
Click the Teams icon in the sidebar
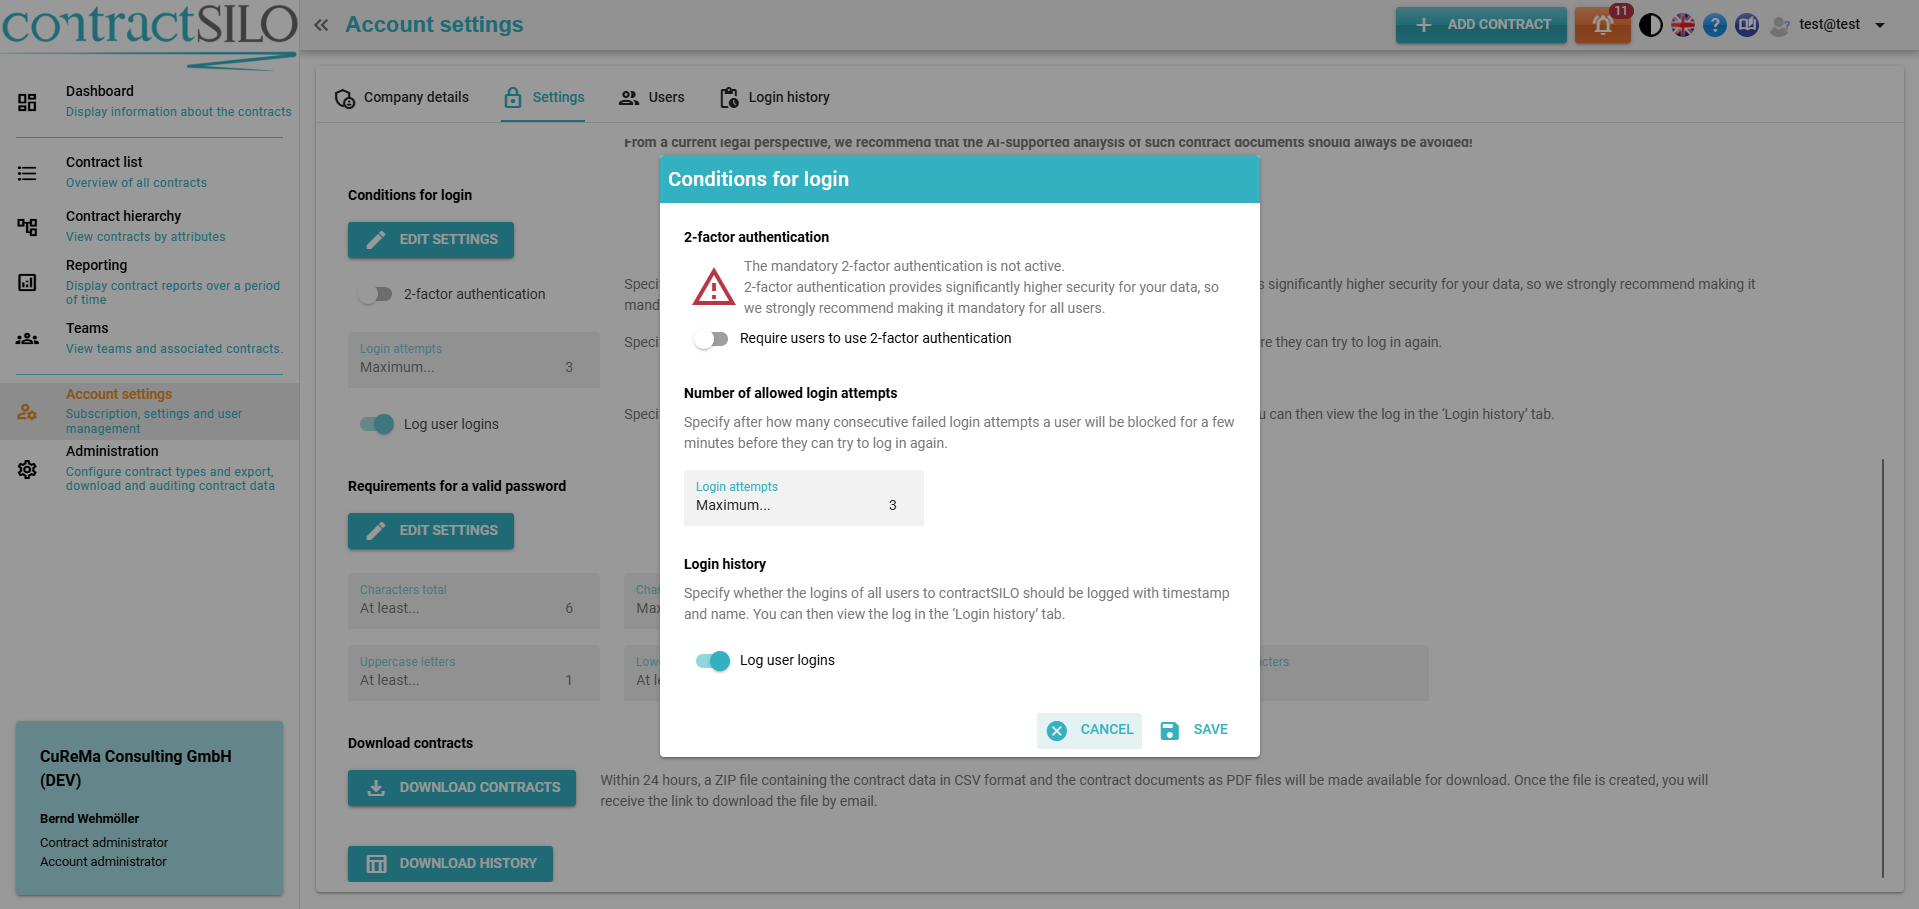27,338
